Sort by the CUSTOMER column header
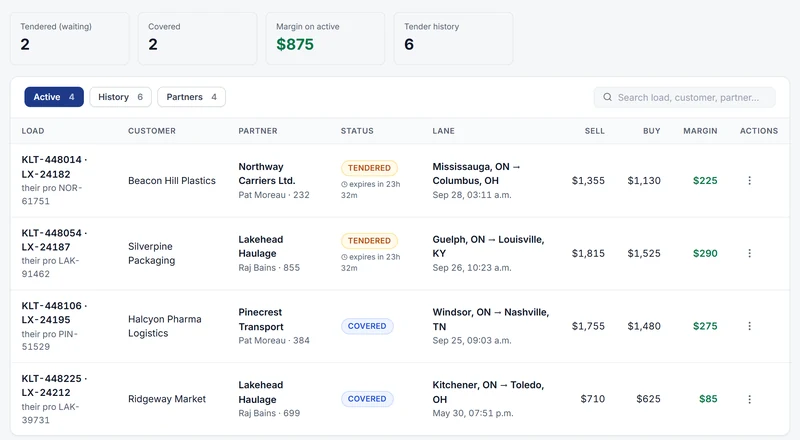 pos(152,131)
